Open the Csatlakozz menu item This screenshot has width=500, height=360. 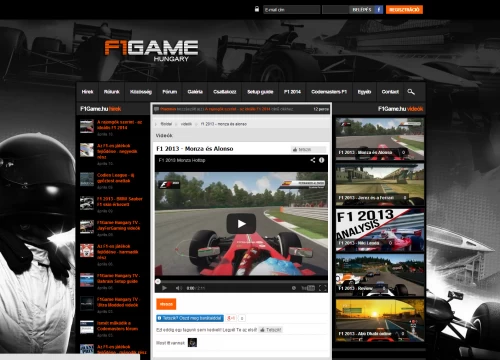coord(225,92)
